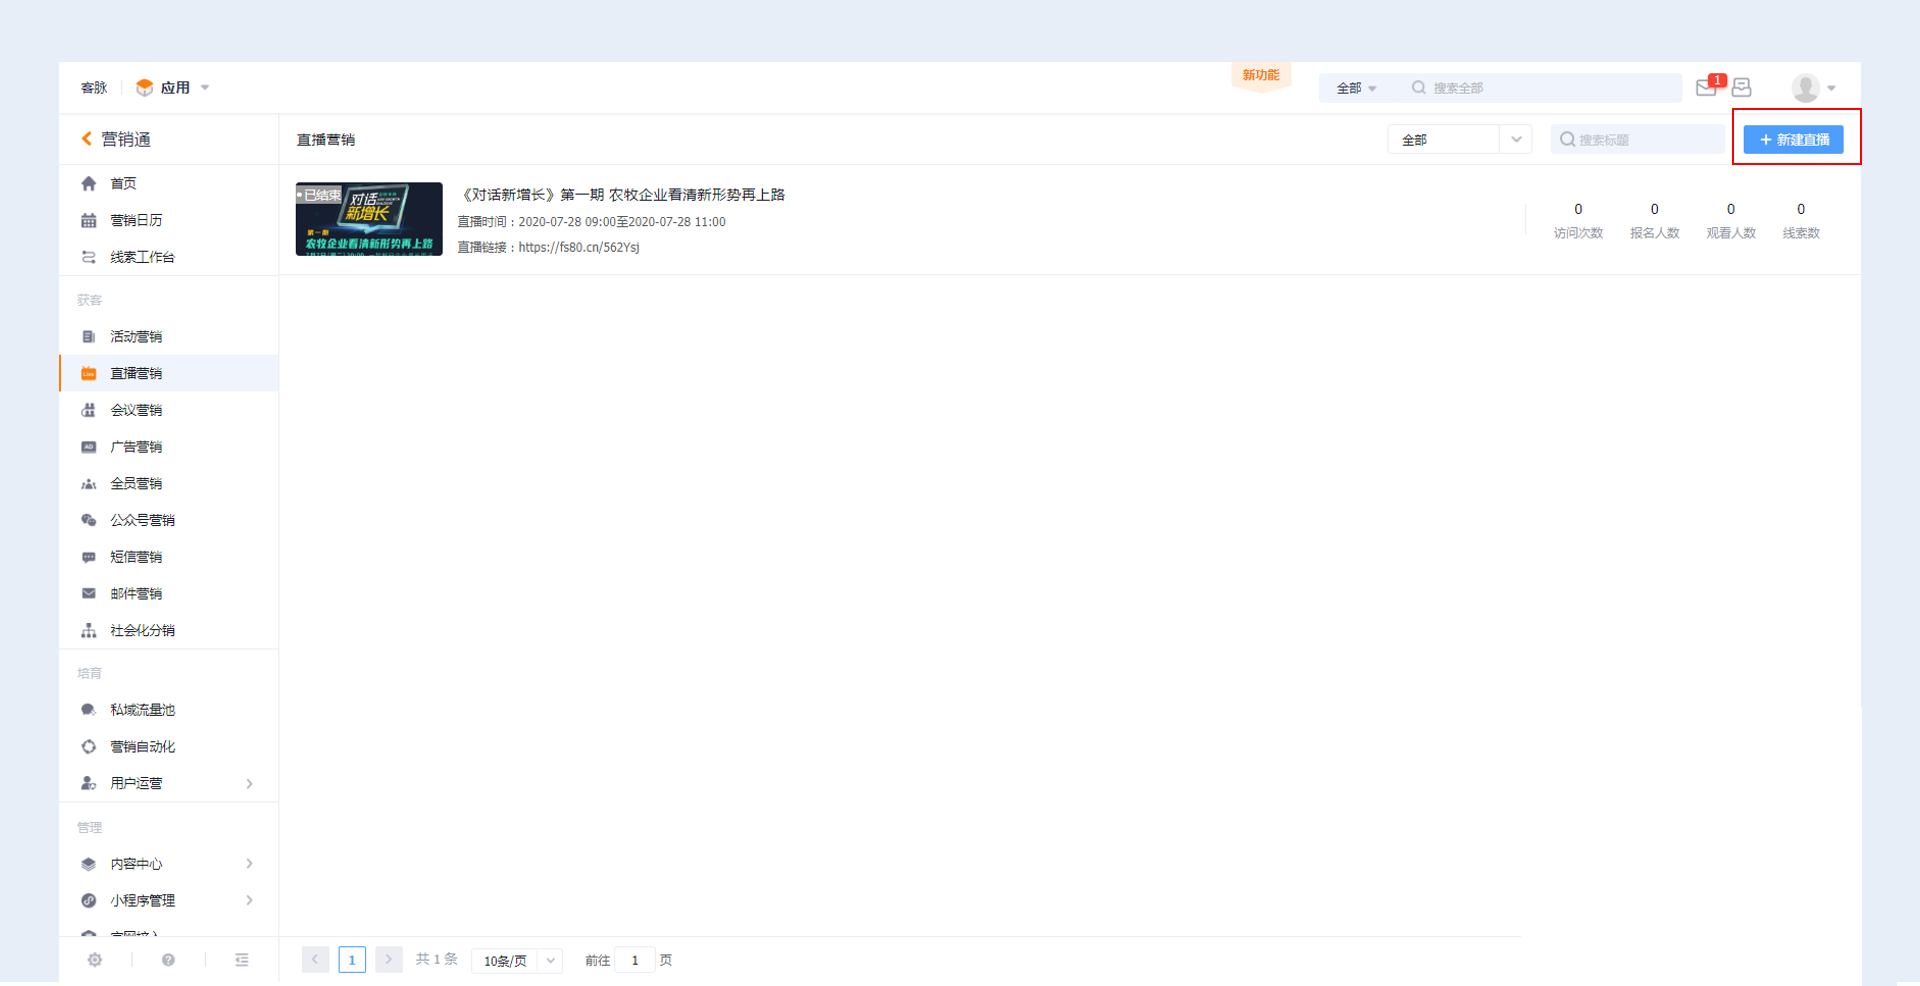1920x986 pixels.
Task: Open the 全部 scope dropdown in top search
Action: click(1357, 88)
